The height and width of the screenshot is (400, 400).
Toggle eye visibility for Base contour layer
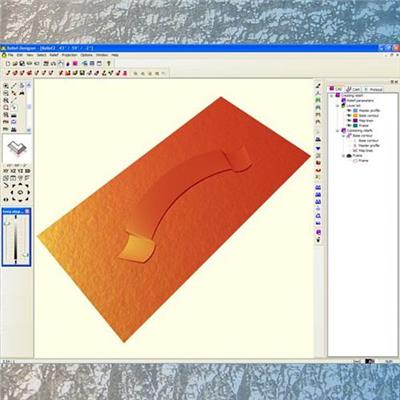[349, 115]
